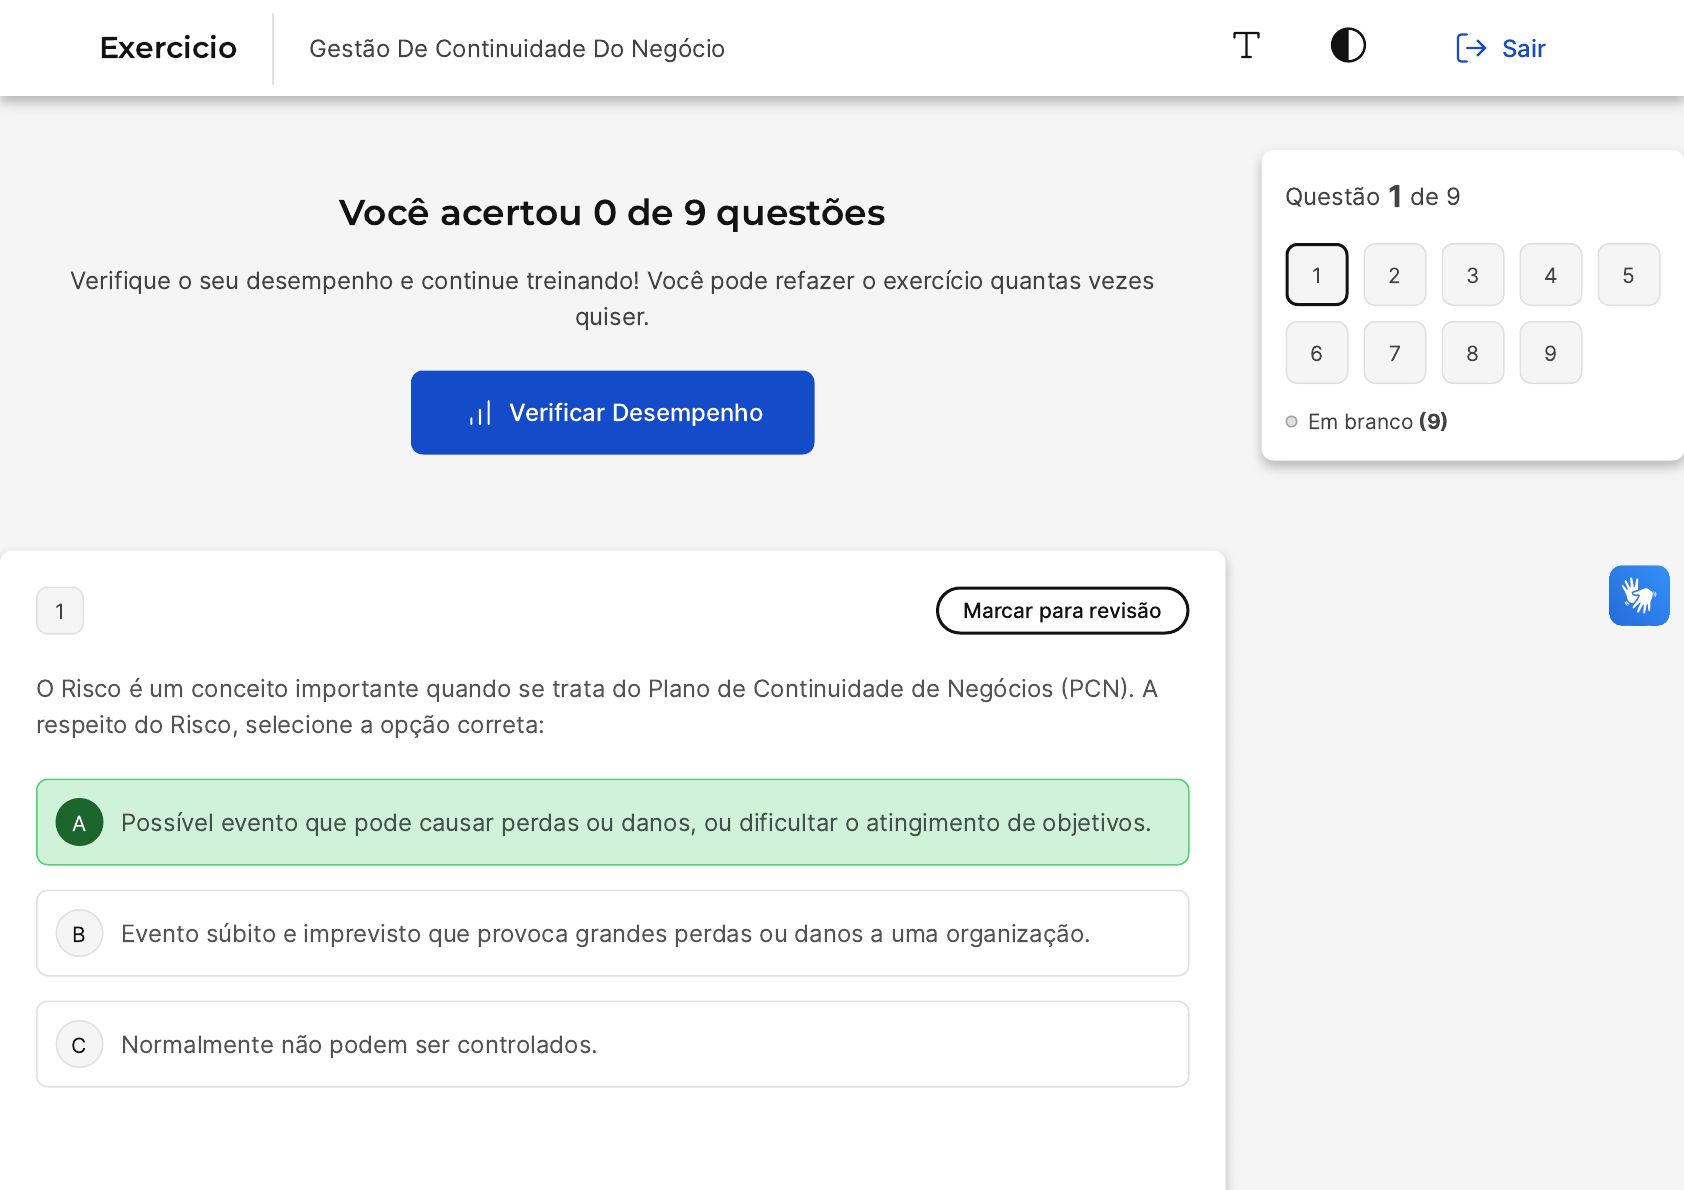Select question 3 box
Image resolution: width=1684 pixels, height=1190 pixels.
[x=1472, y=275]
